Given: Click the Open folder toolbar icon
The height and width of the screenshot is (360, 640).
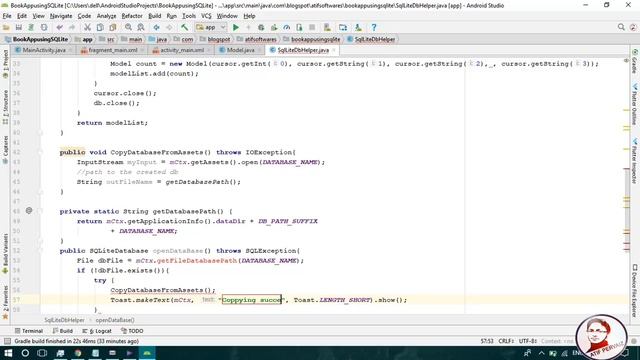Looking at the screenshot, I should click(x=6, y=27).
